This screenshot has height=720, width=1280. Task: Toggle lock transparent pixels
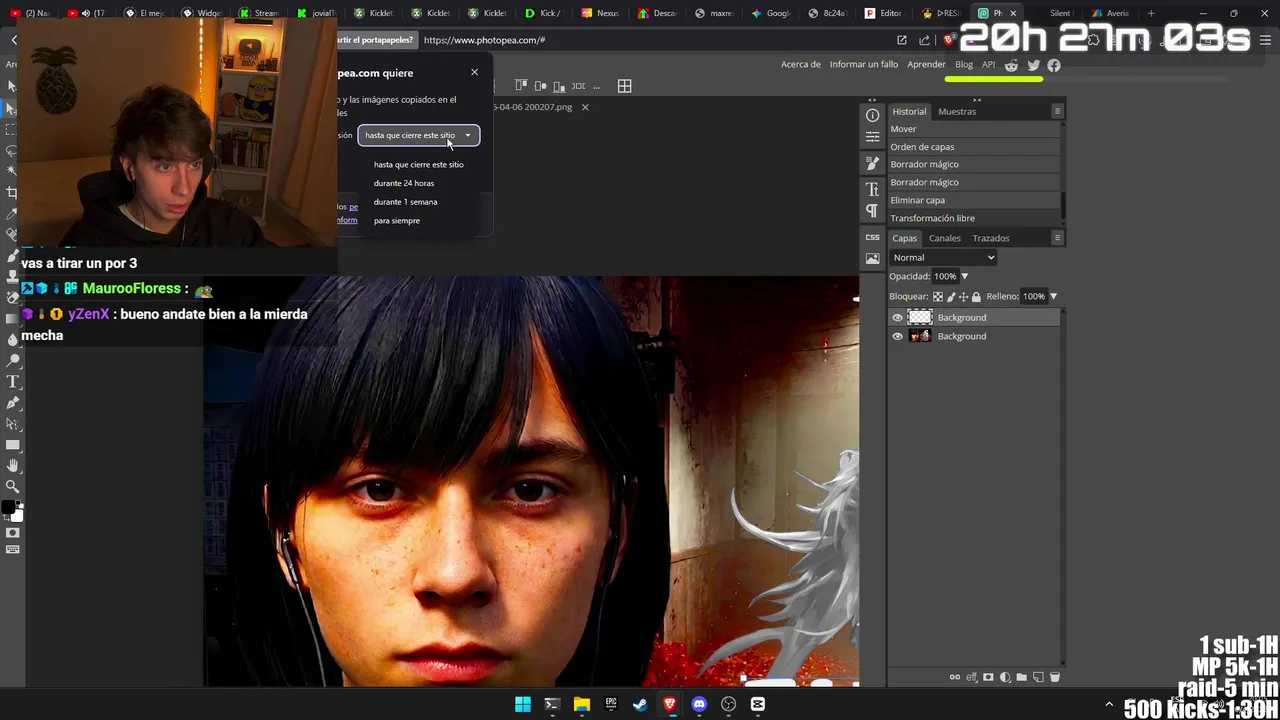(937, 296)
